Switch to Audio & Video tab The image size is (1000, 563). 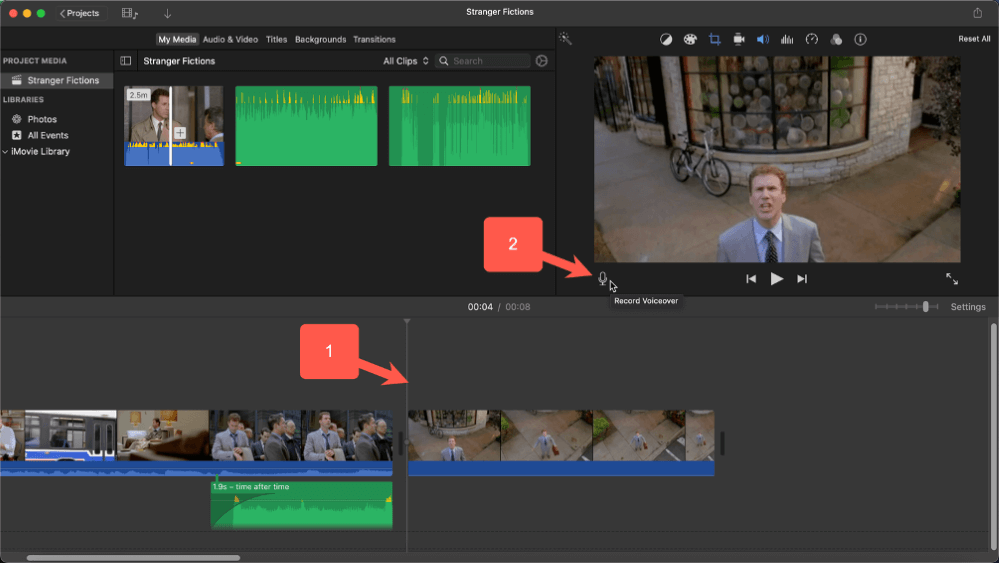(x=230, y=40)
